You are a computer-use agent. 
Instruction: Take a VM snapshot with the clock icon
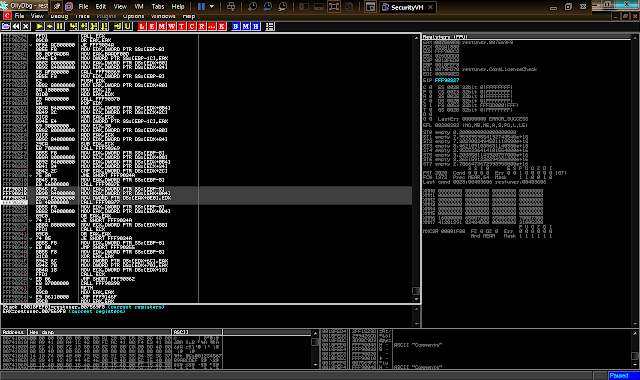click(x=253, y=7)
